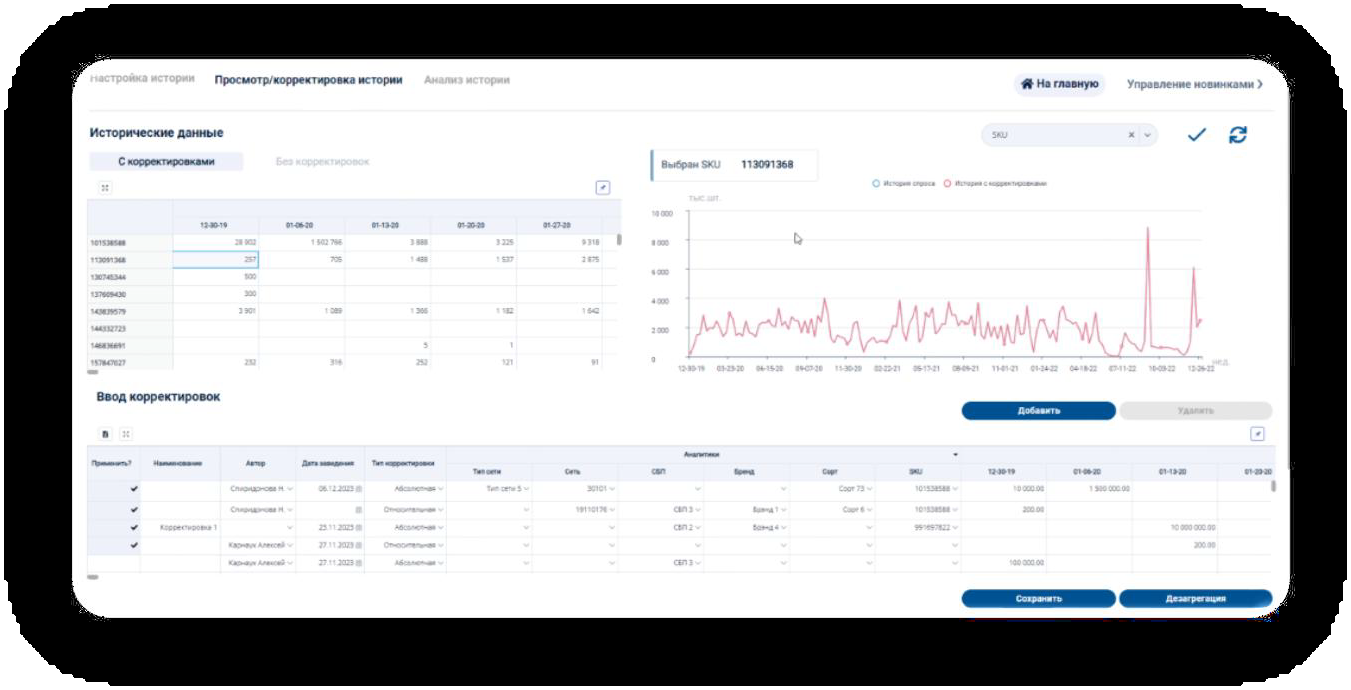Click the pin icon above historical data table
Image resolution: width=1351 pixels, height=690 pixels.
[x=602, y=187]
